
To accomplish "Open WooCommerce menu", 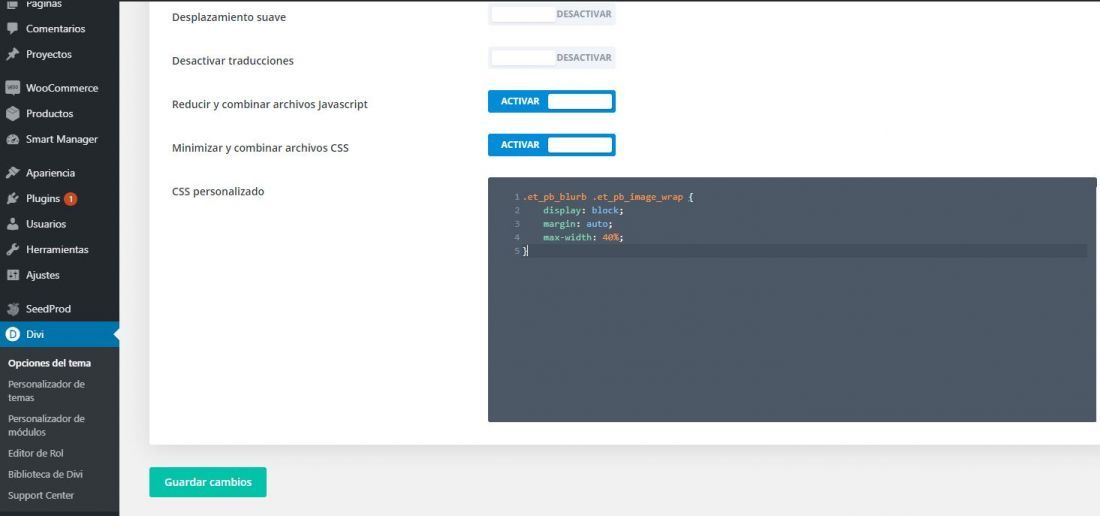I will (x=62, y=88).
